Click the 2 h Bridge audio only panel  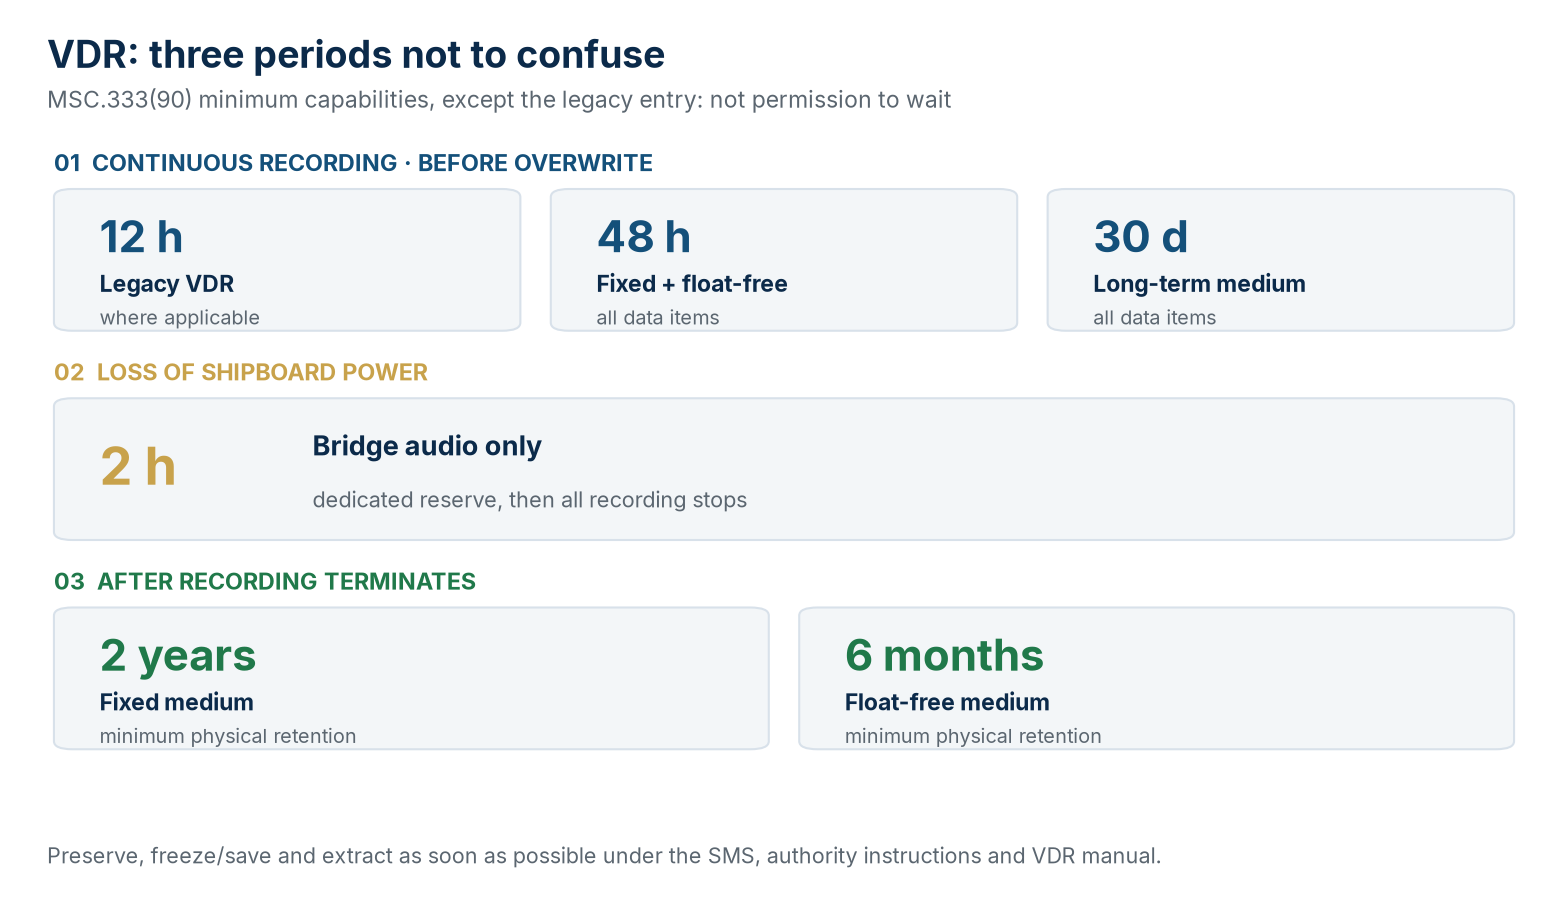784,469
